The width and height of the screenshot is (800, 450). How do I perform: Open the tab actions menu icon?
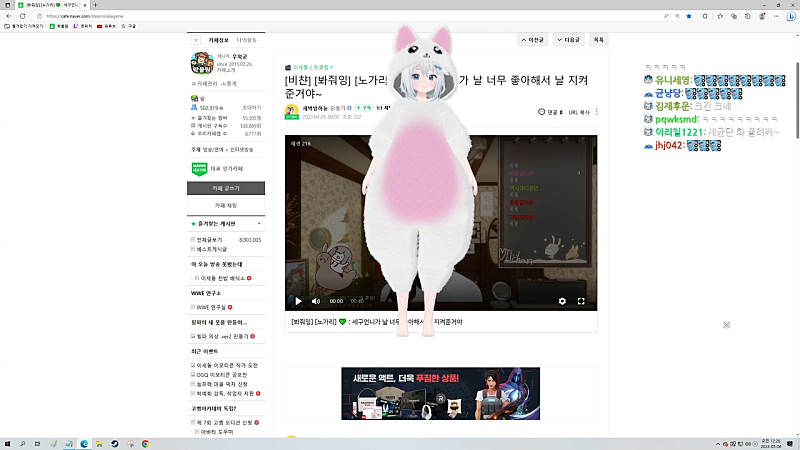point(7,5)
